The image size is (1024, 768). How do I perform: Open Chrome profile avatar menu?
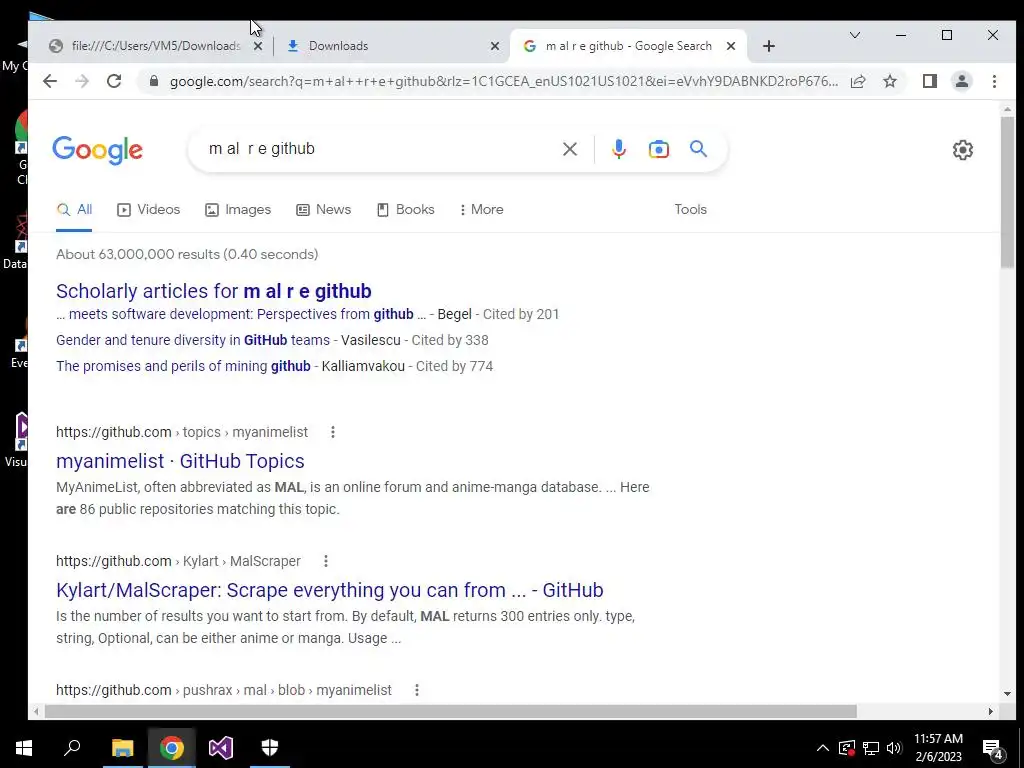point(961,81)
